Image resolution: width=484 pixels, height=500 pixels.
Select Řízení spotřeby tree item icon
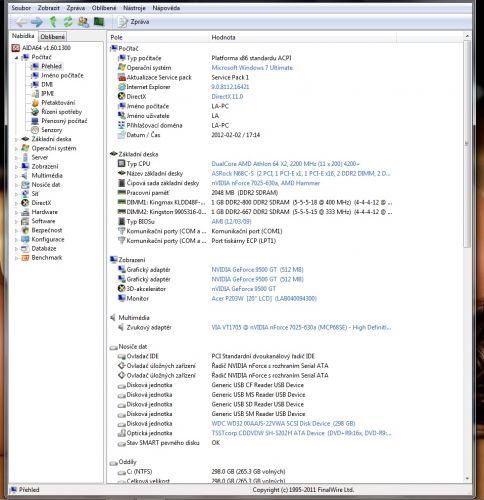point(35,112)
